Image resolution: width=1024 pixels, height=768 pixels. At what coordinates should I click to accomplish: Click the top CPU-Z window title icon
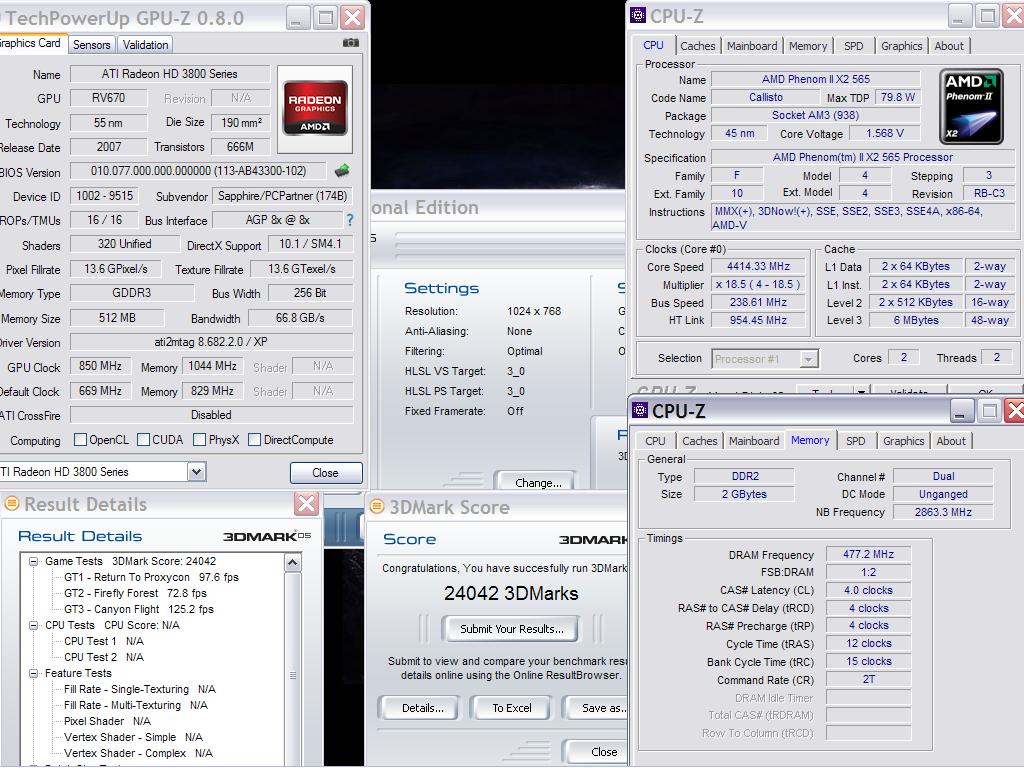tap(638, 15)
